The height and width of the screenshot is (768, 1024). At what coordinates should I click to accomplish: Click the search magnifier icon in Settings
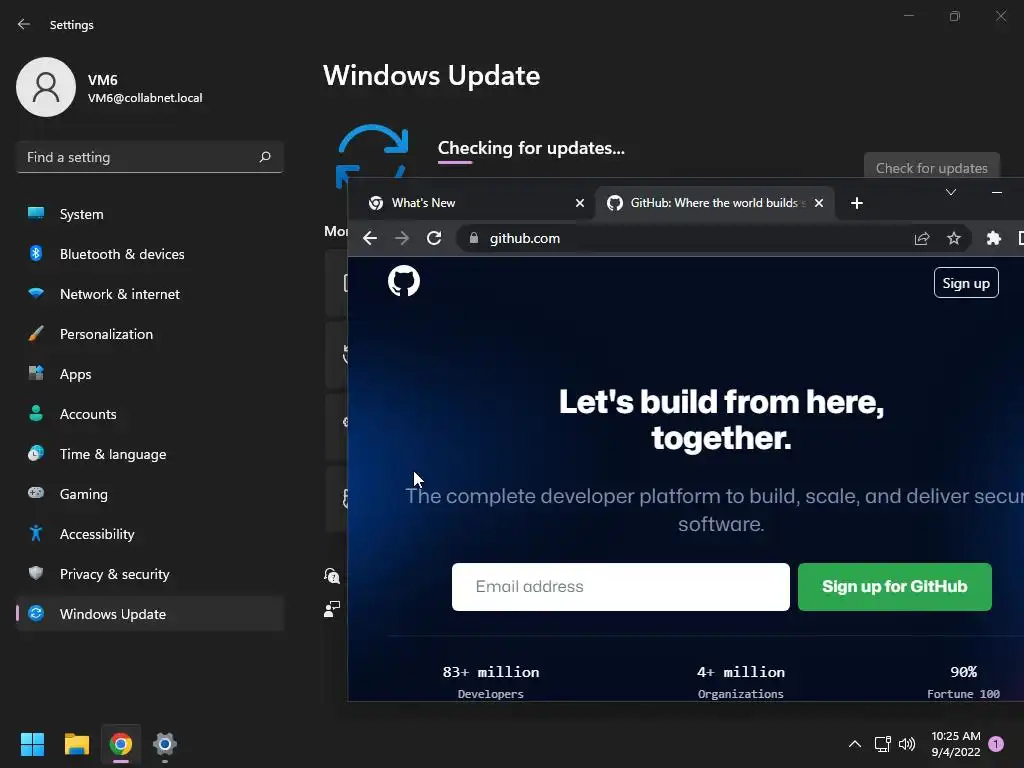(x=264, y=157)
